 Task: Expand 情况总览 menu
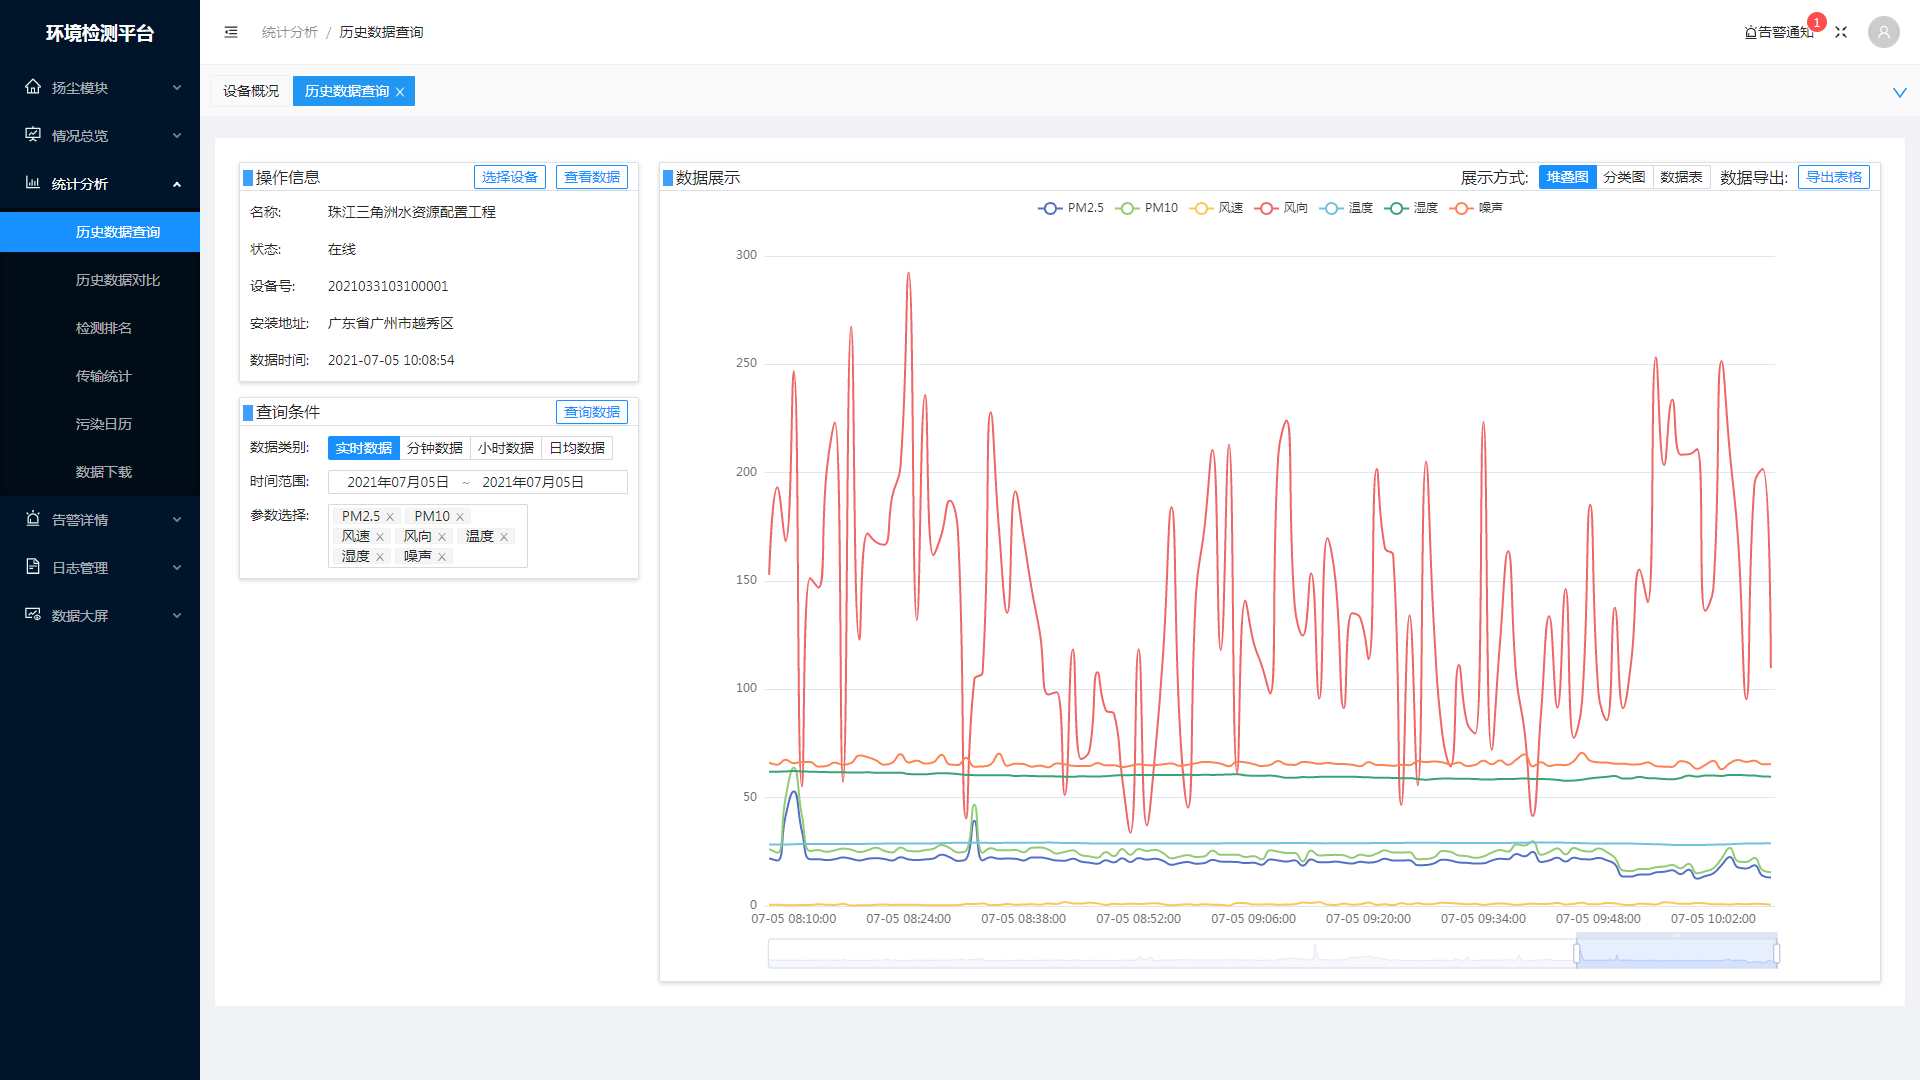[x=177, y=136]
